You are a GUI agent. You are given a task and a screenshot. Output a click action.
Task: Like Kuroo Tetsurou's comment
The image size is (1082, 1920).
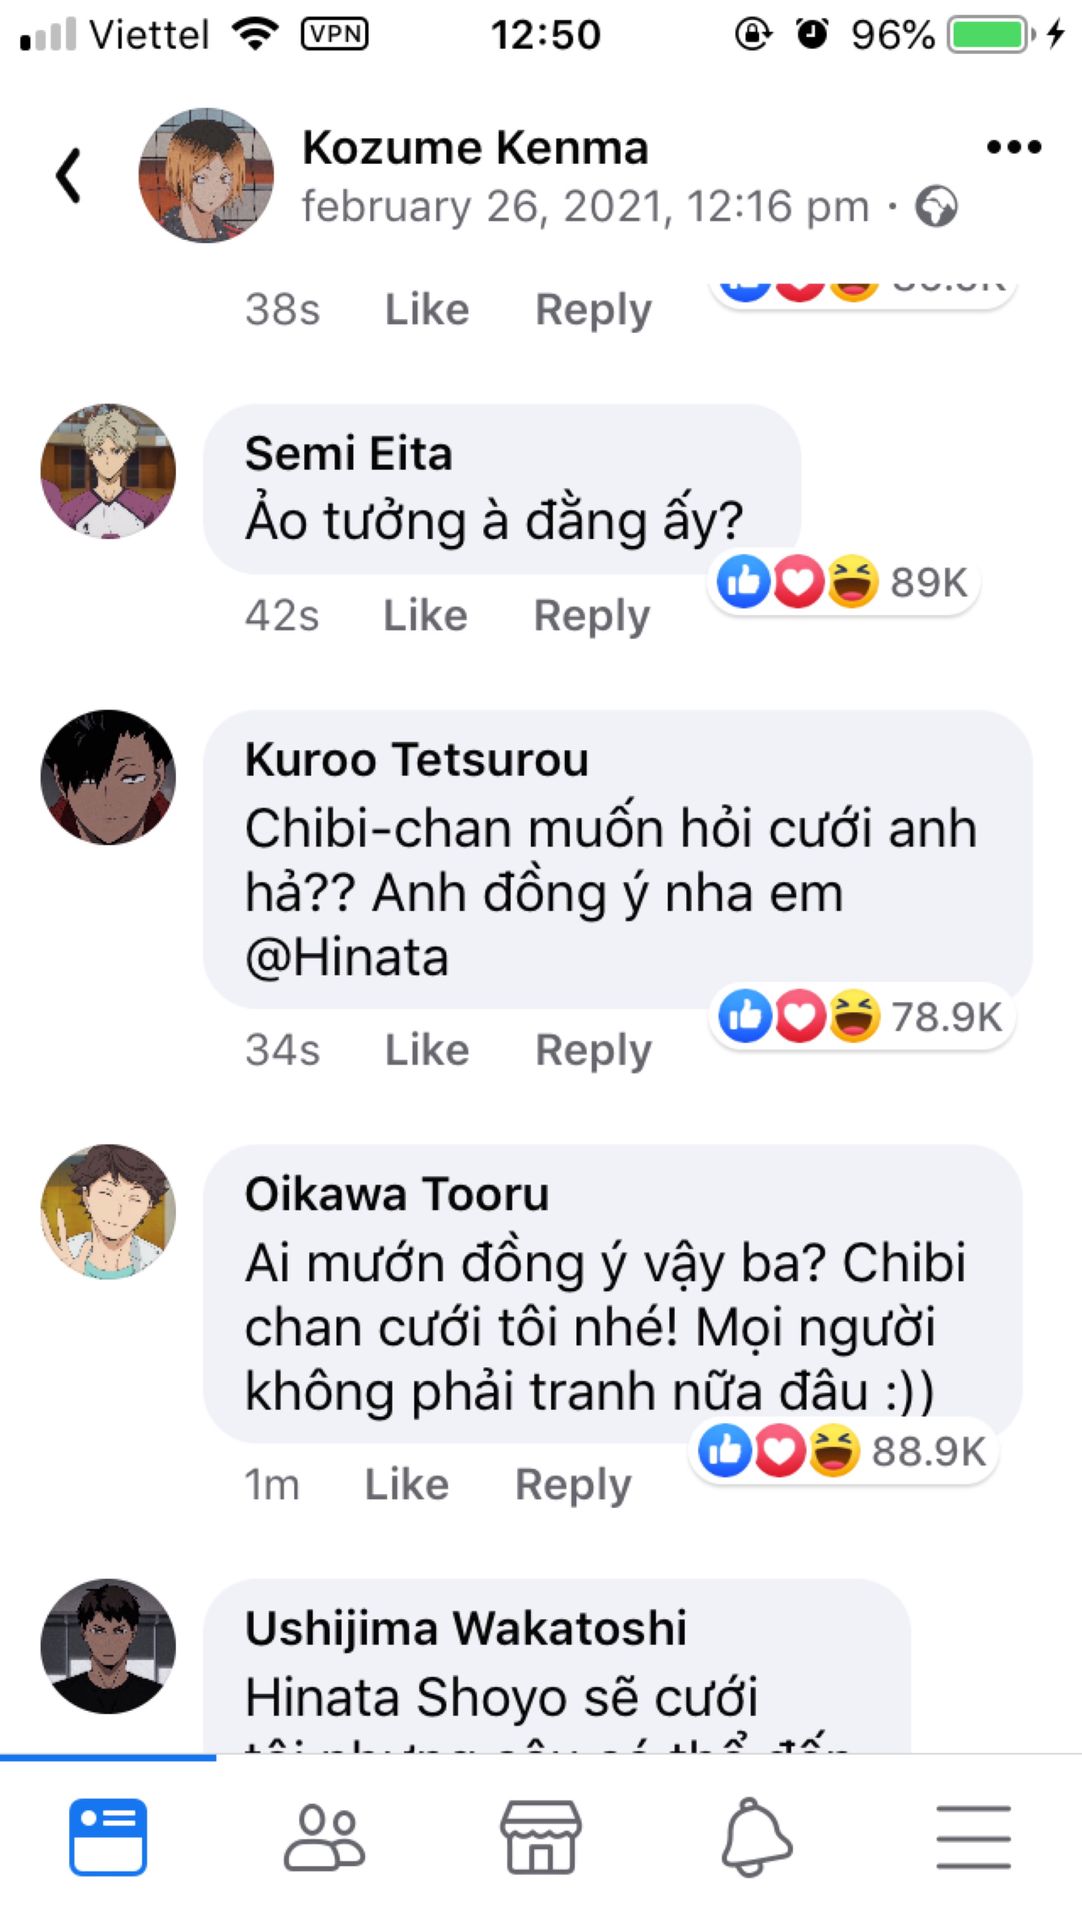[427, 1050]
